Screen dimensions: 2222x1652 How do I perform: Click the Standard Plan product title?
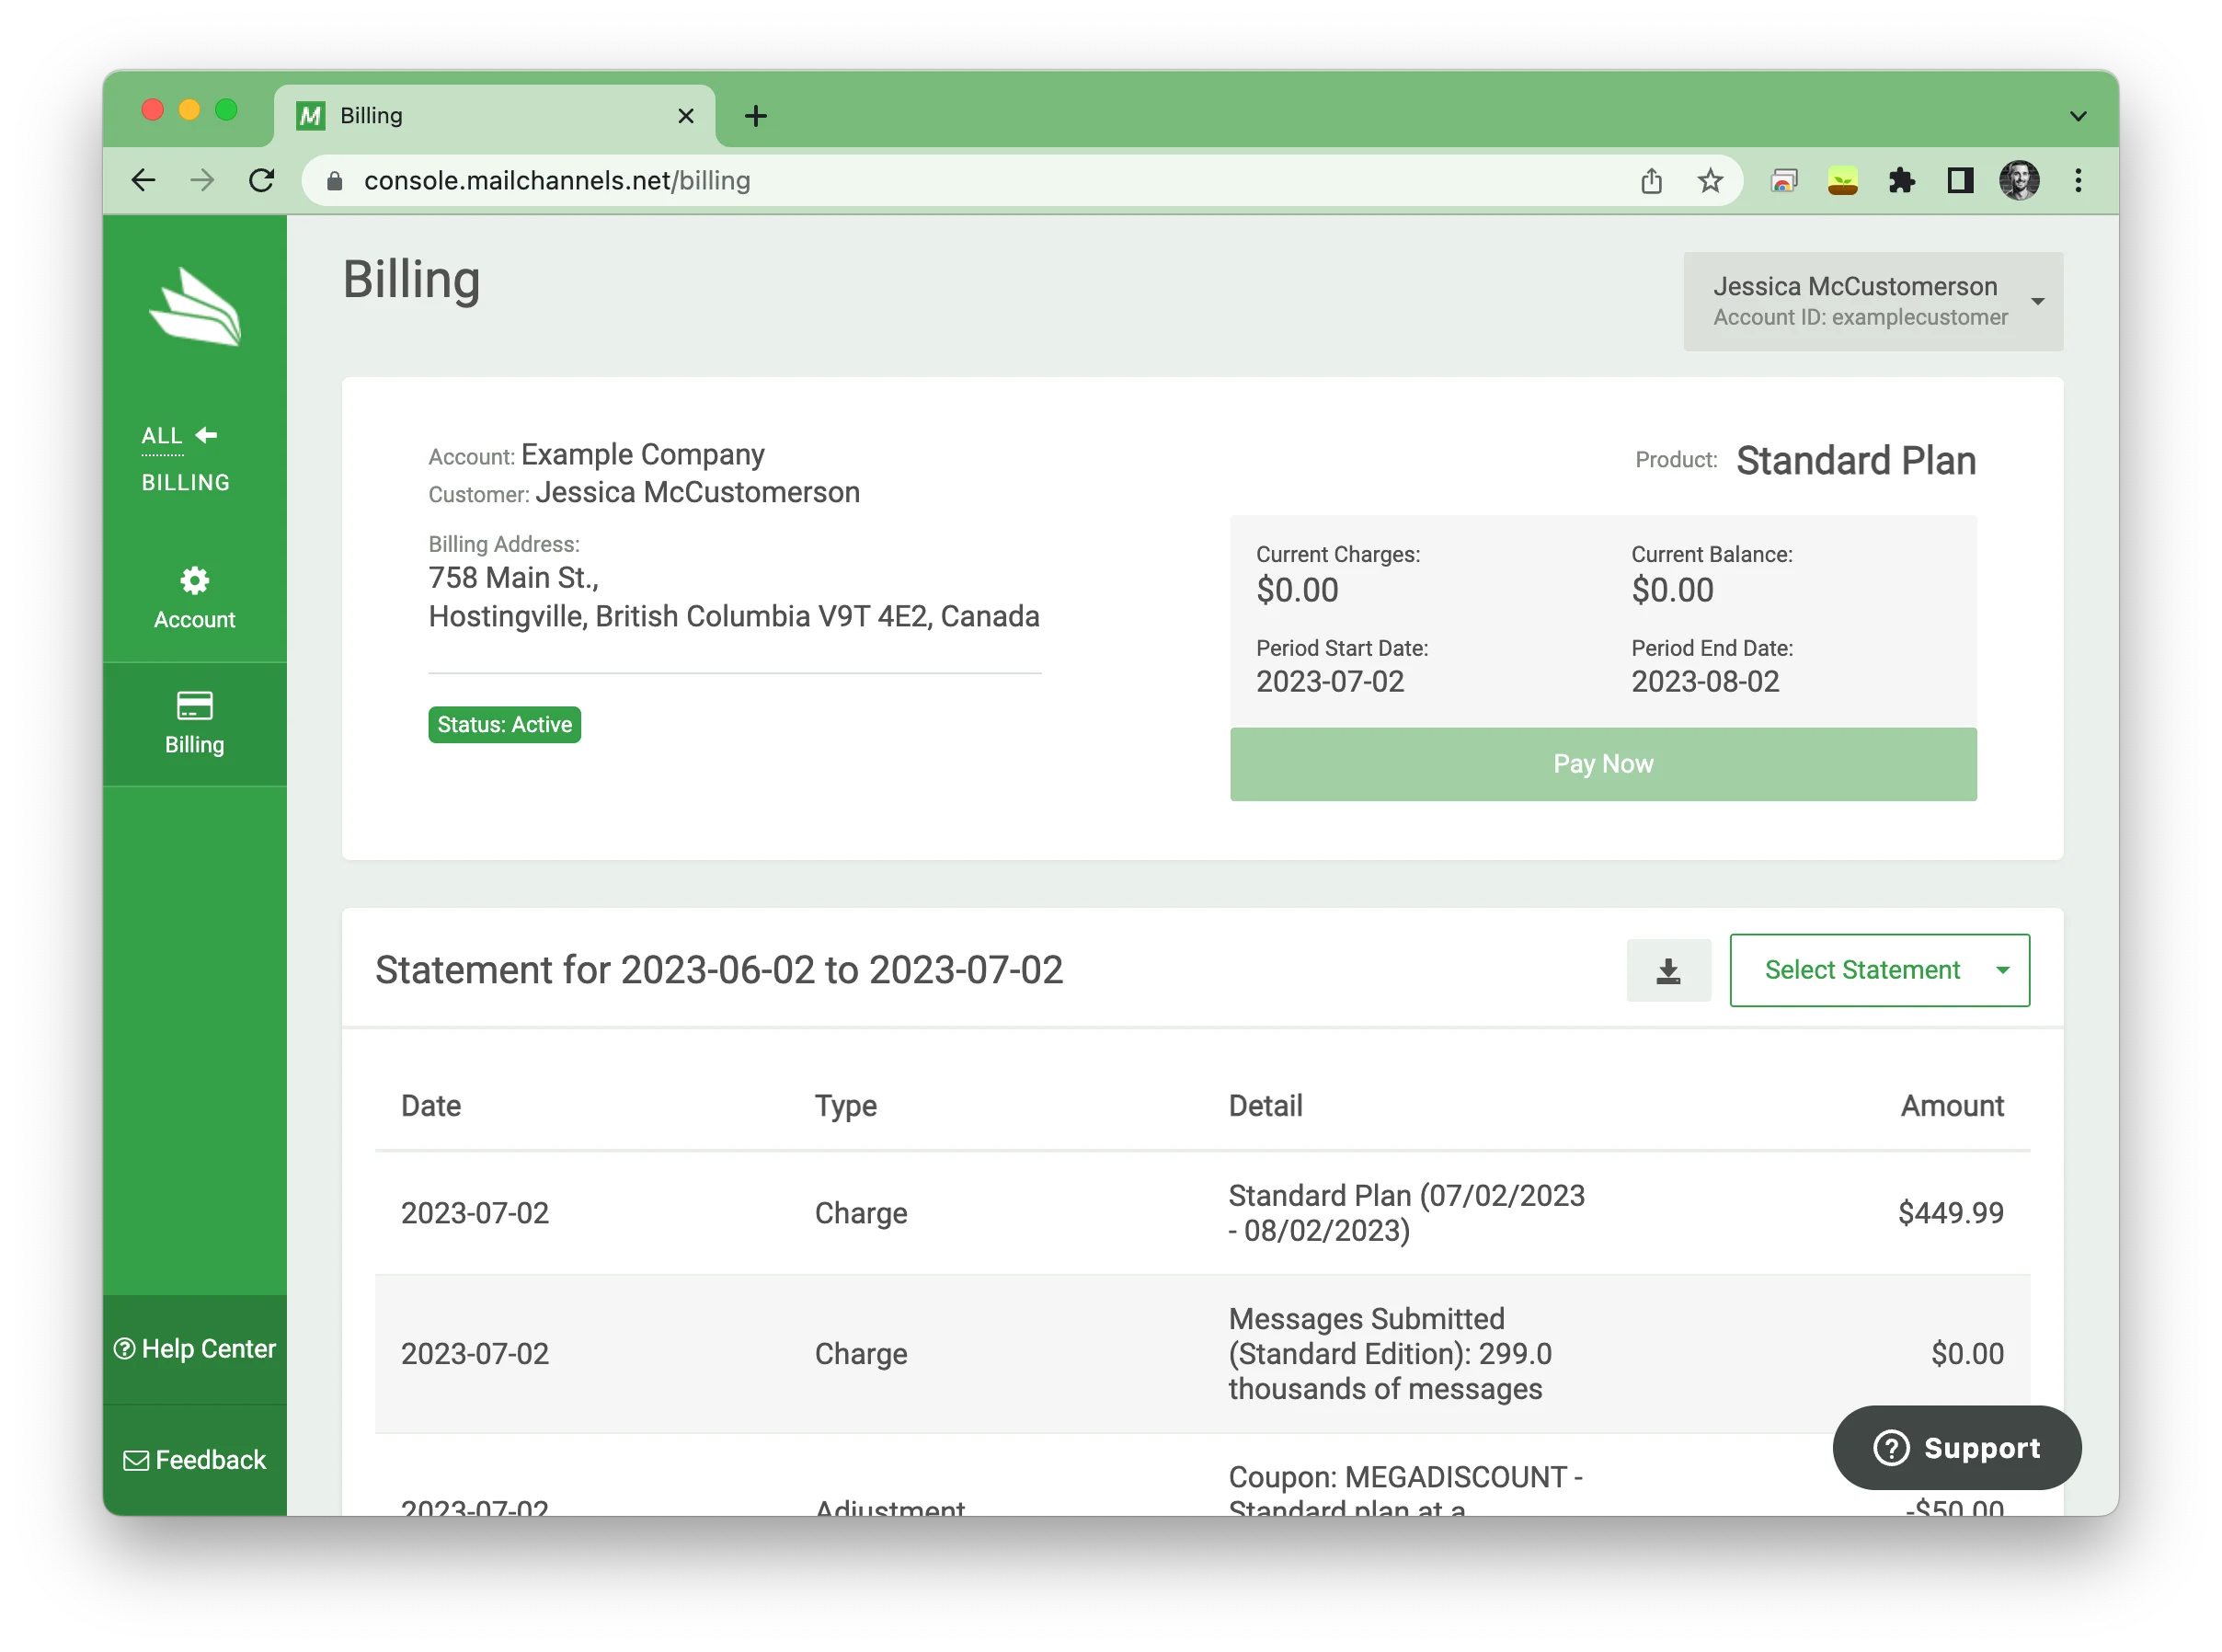[x=1855, y=461]
